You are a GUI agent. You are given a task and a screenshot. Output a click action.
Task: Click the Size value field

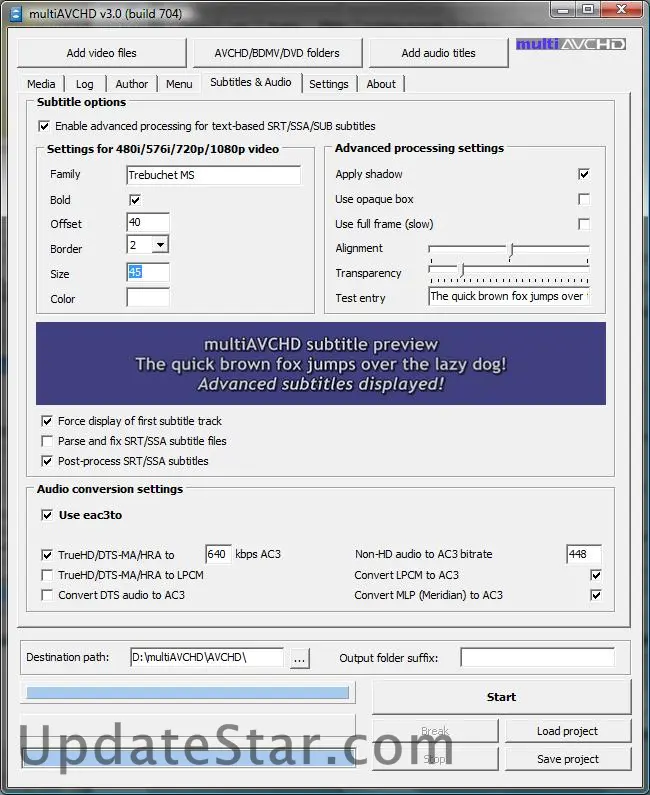pos(148,272)
